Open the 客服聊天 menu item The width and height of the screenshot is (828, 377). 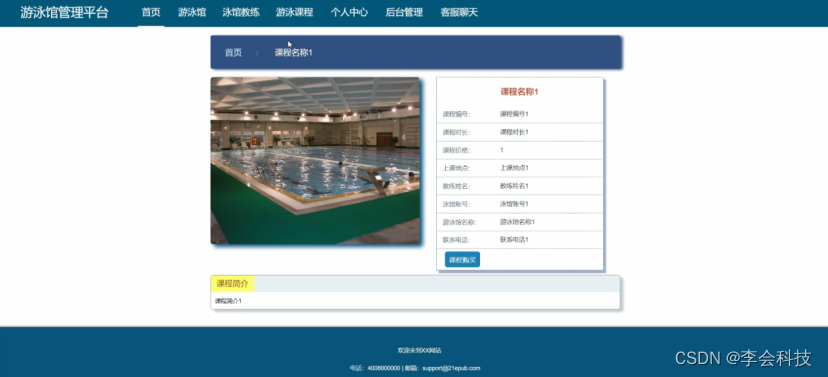pos(459,13)
